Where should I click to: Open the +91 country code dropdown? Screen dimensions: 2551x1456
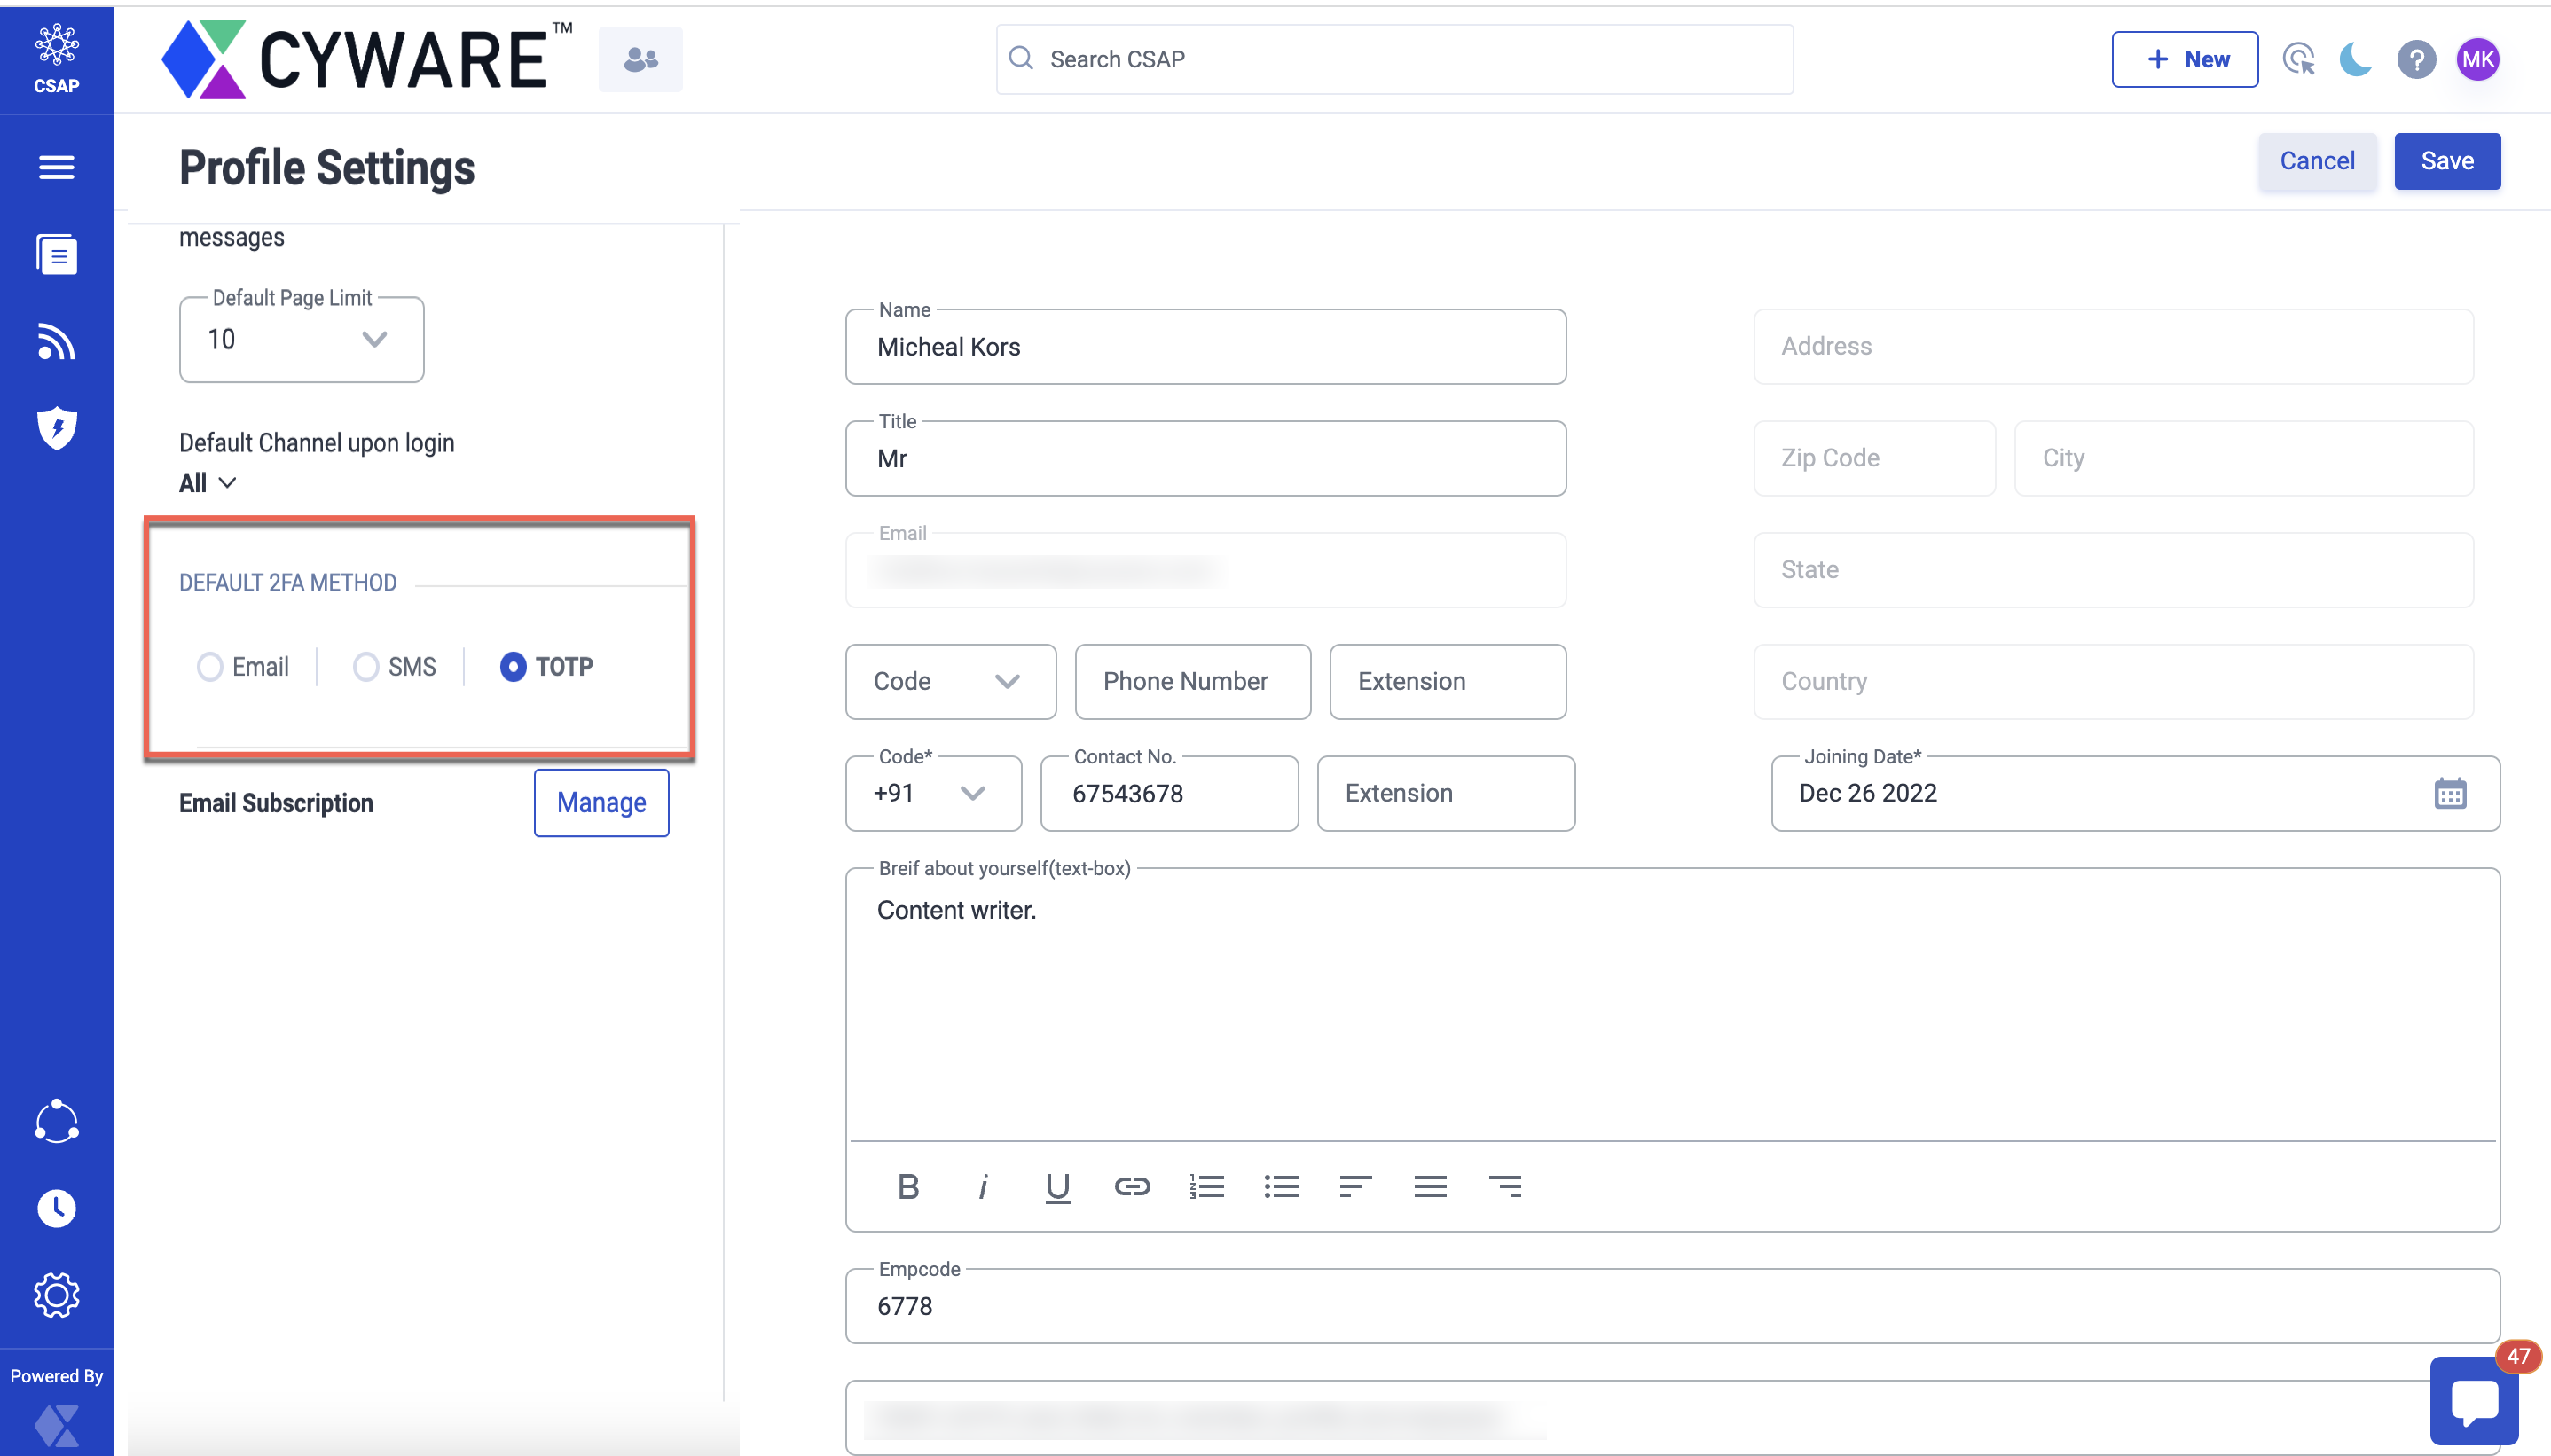933,793
